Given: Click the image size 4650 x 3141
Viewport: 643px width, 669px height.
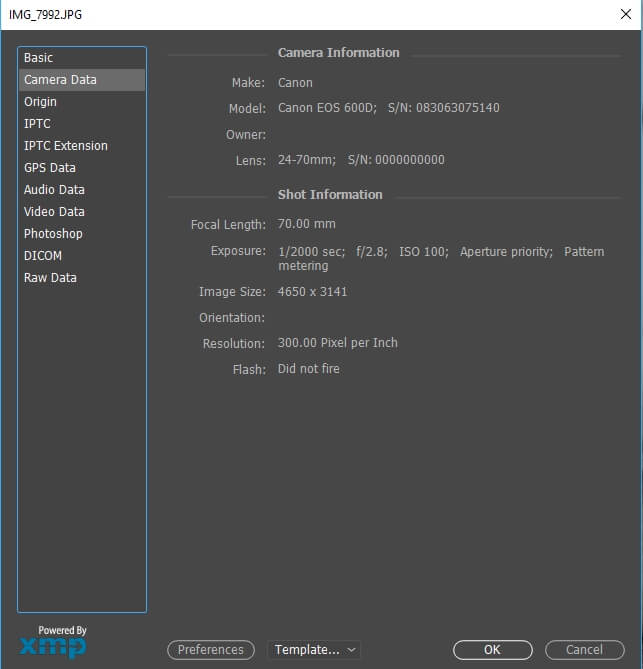Looking at the screenshot, I should pyautogui.click(x=312, y=292).
